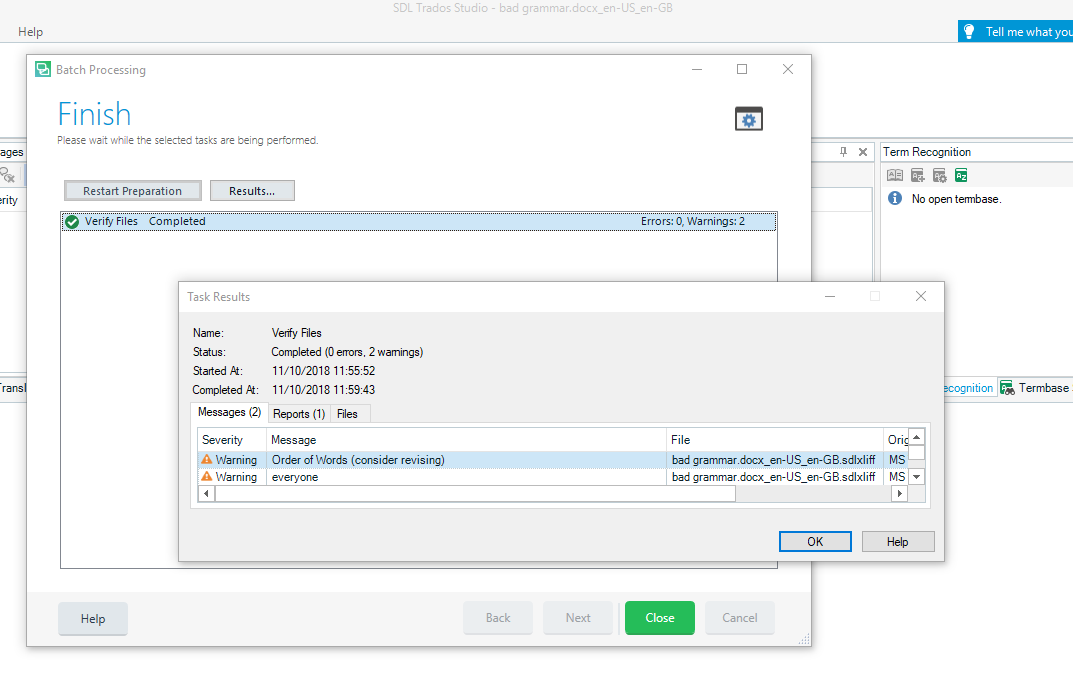The width and height of the screenshot is (1073, 699).
Task: Minimize the Task Results dialog
Action: coord(829,296)
